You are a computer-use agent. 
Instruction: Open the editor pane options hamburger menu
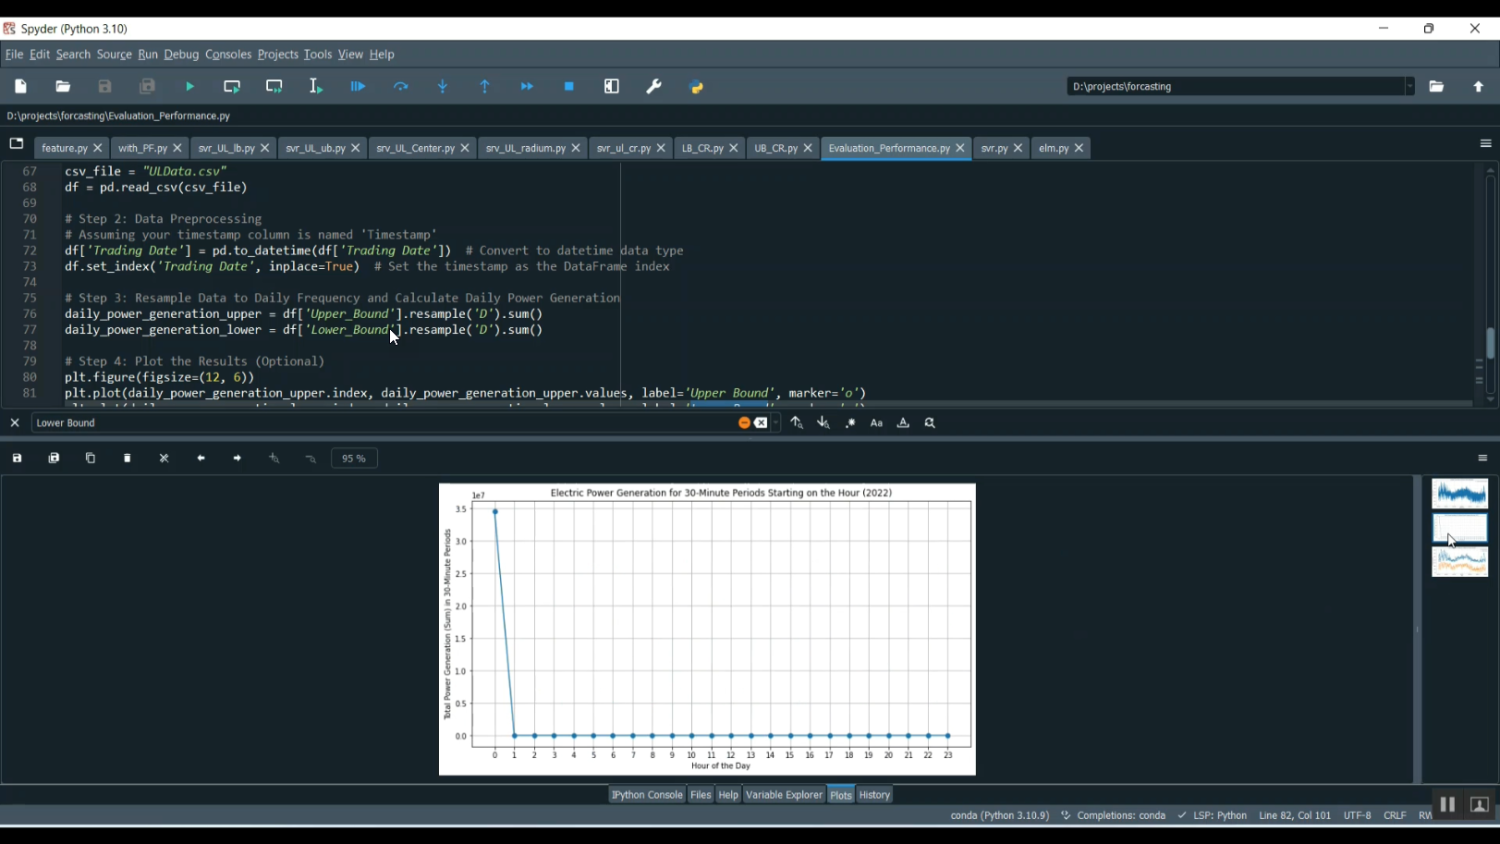coord(1485,144)
